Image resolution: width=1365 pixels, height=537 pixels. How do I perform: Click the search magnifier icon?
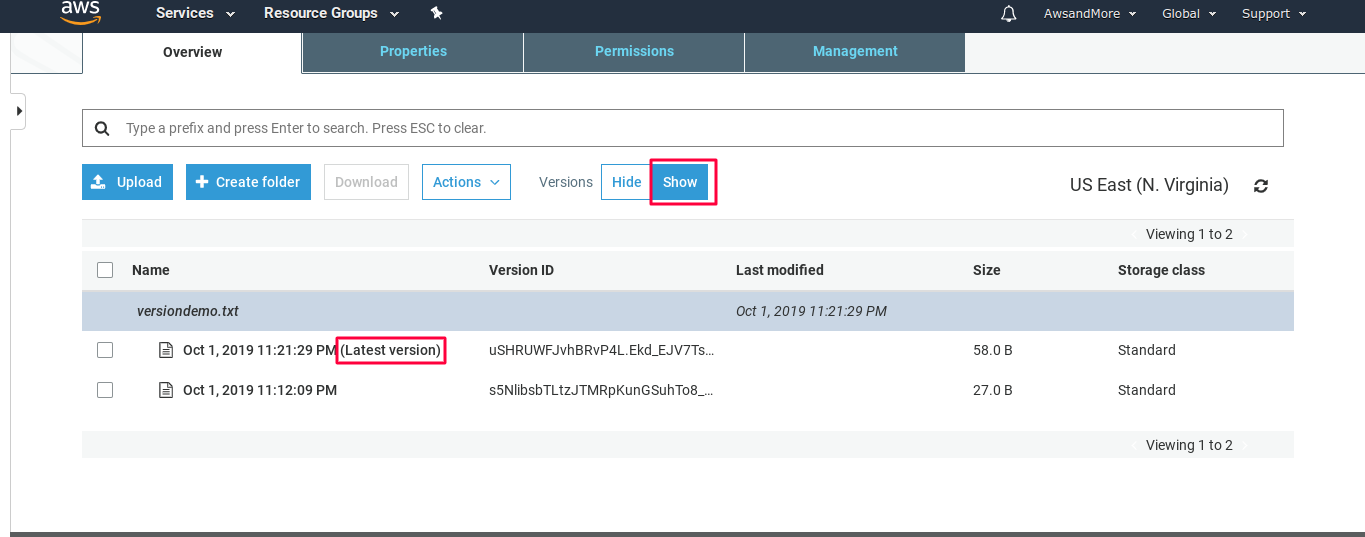coord(102,128)
